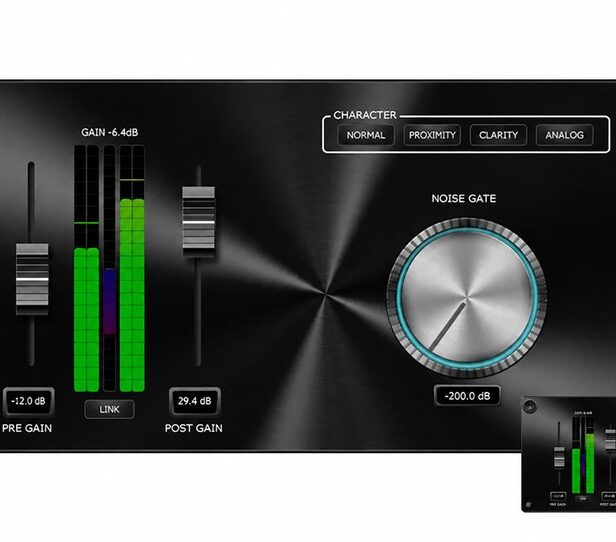The width and height of the screenshot is (616, 542).
Task: Select the PROXIMITY character mode
Action: point(432,135)
